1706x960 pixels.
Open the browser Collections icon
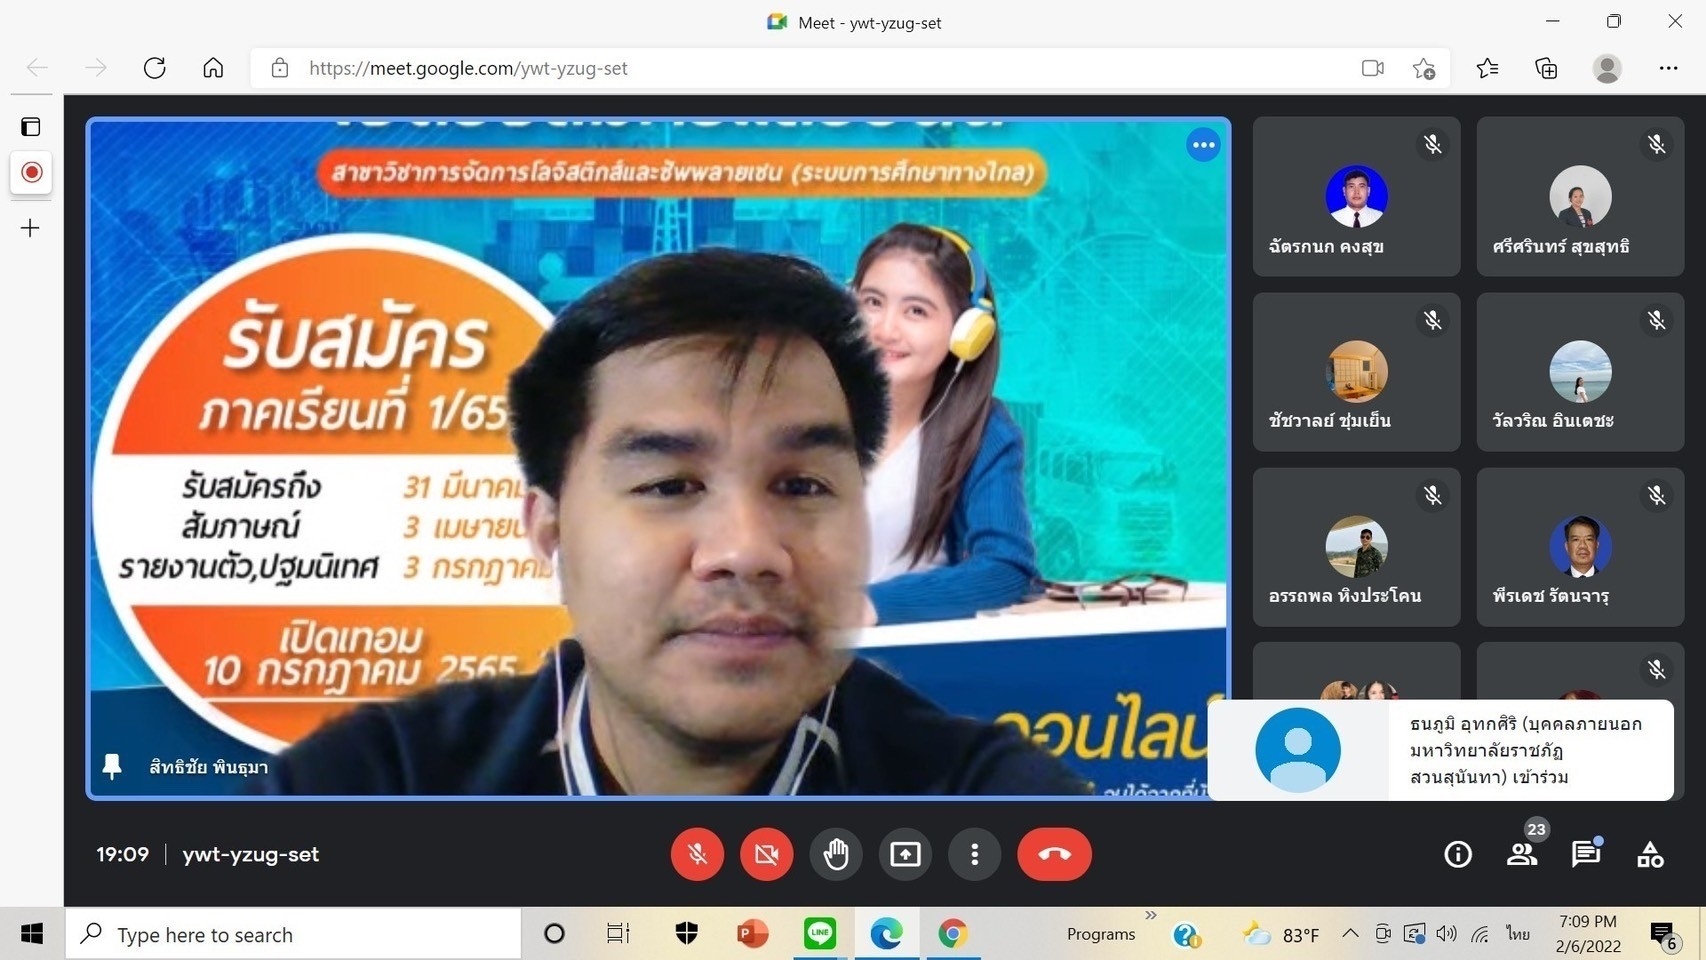click(x=1546, y=68)
